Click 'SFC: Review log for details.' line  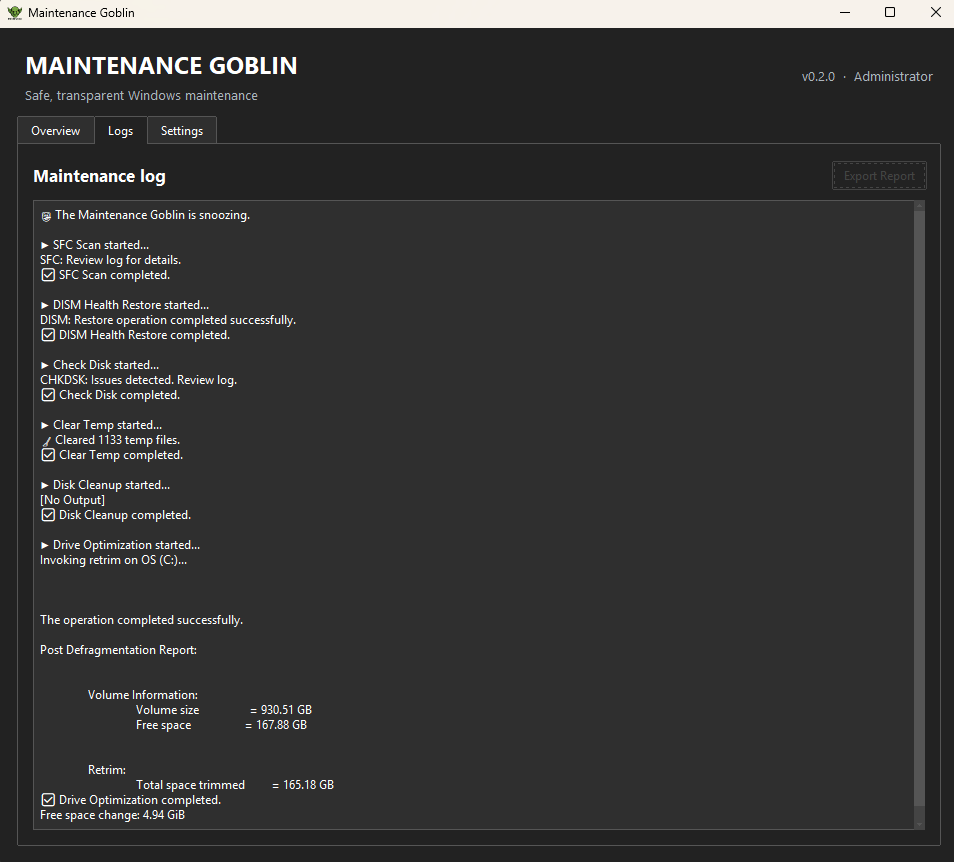110,260
